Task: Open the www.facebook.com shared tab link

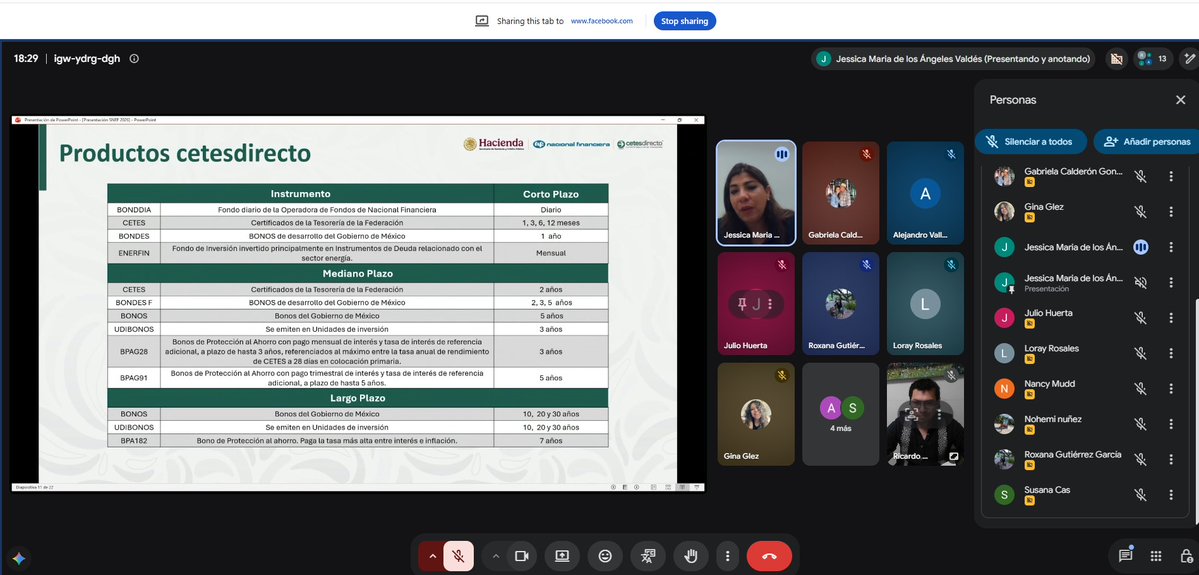Action: [x=602, y=21]
